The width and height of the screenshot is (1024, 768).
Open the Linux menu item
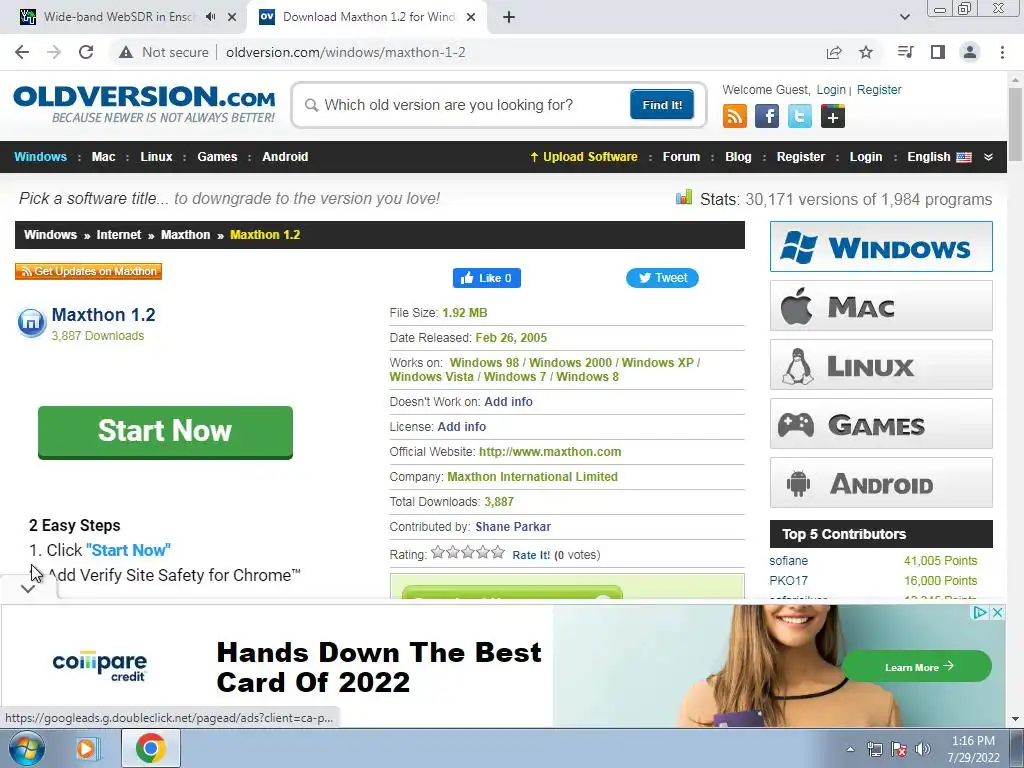[156, 157]
